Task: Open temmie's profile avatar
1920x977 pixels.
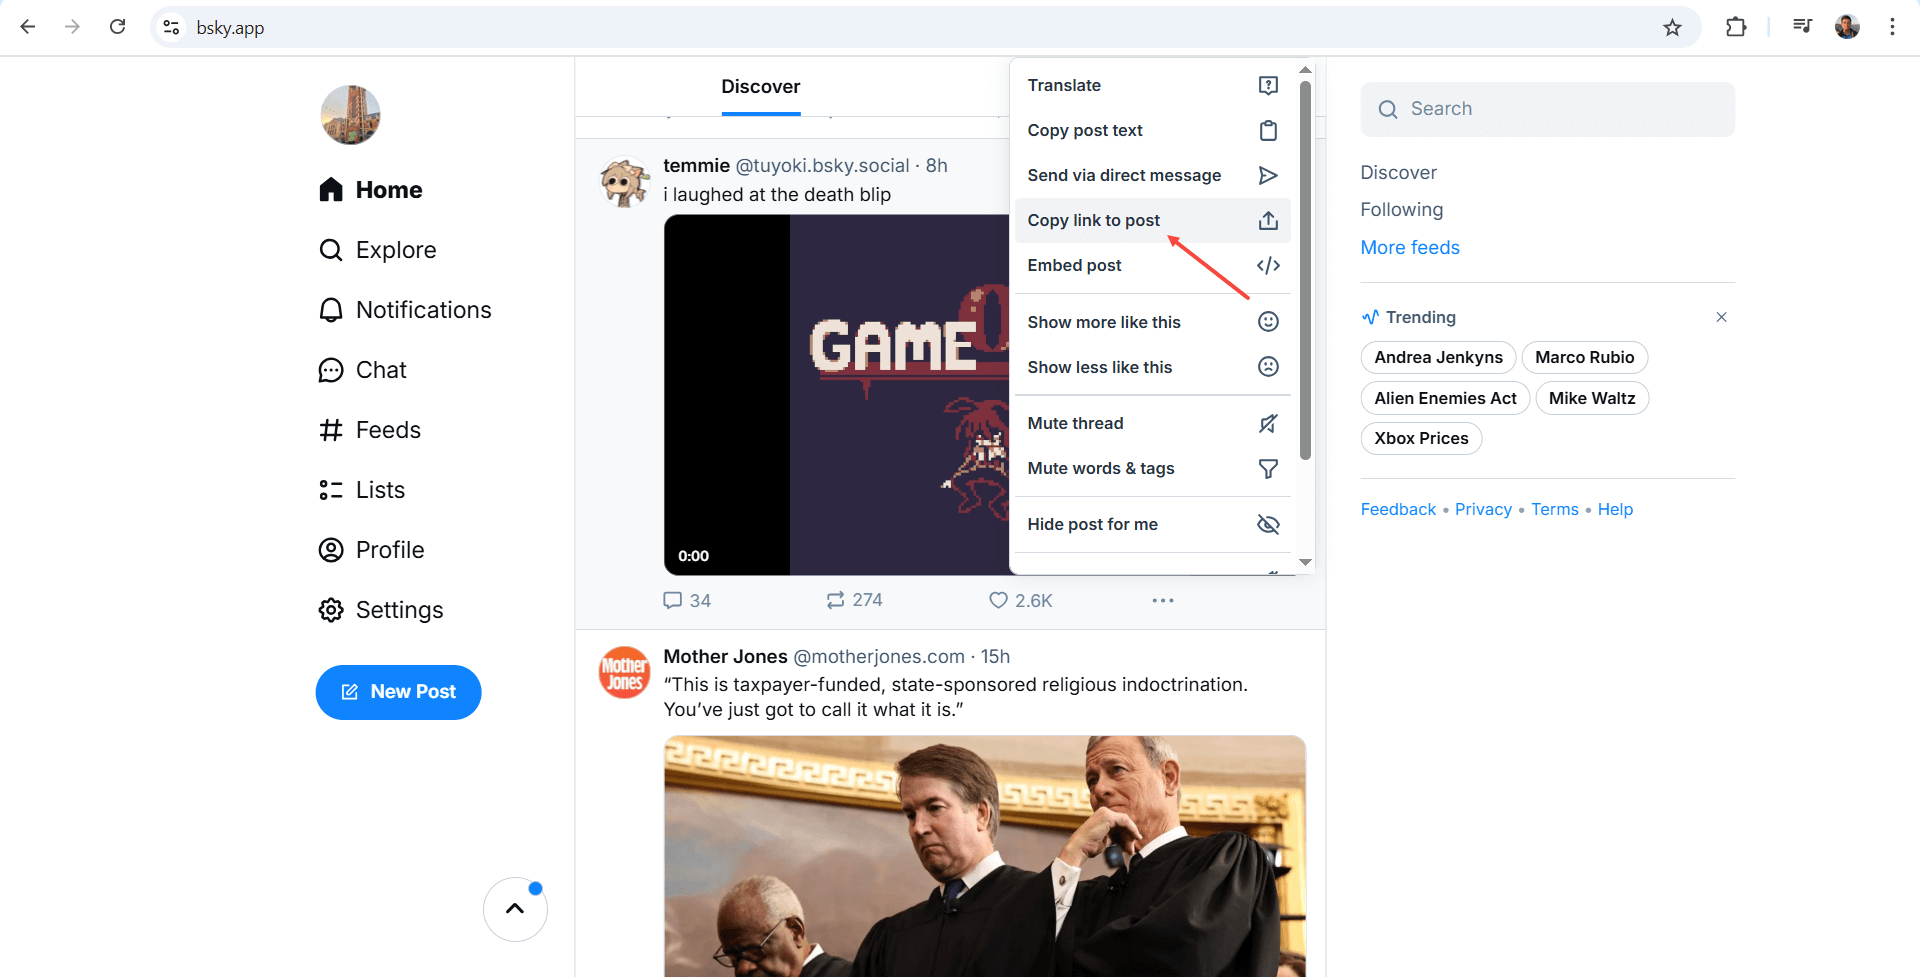Action: 625,183
